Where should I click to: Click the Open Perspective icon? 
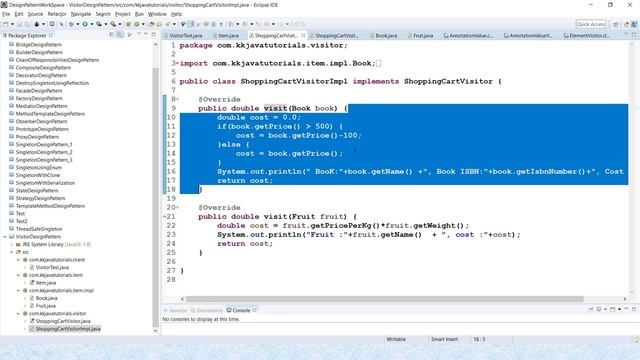point(616,24)
